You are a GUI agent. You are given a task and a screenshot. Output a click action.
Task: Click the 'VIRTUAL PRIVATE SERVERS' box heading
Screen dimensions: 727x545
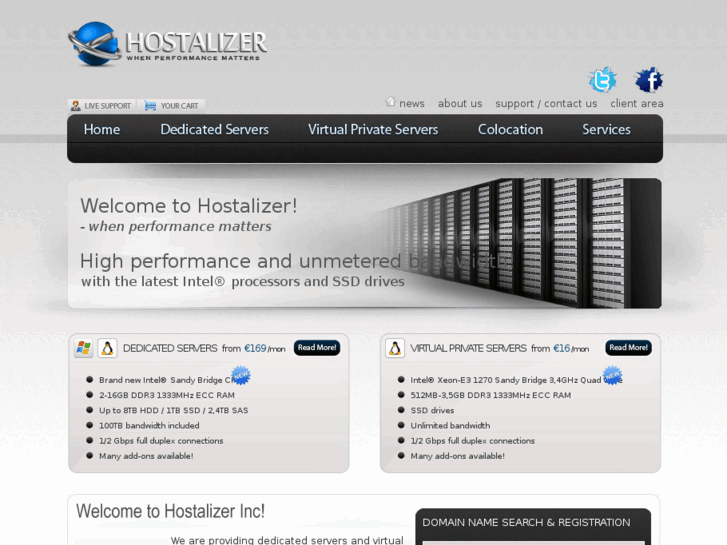point(468,348)
